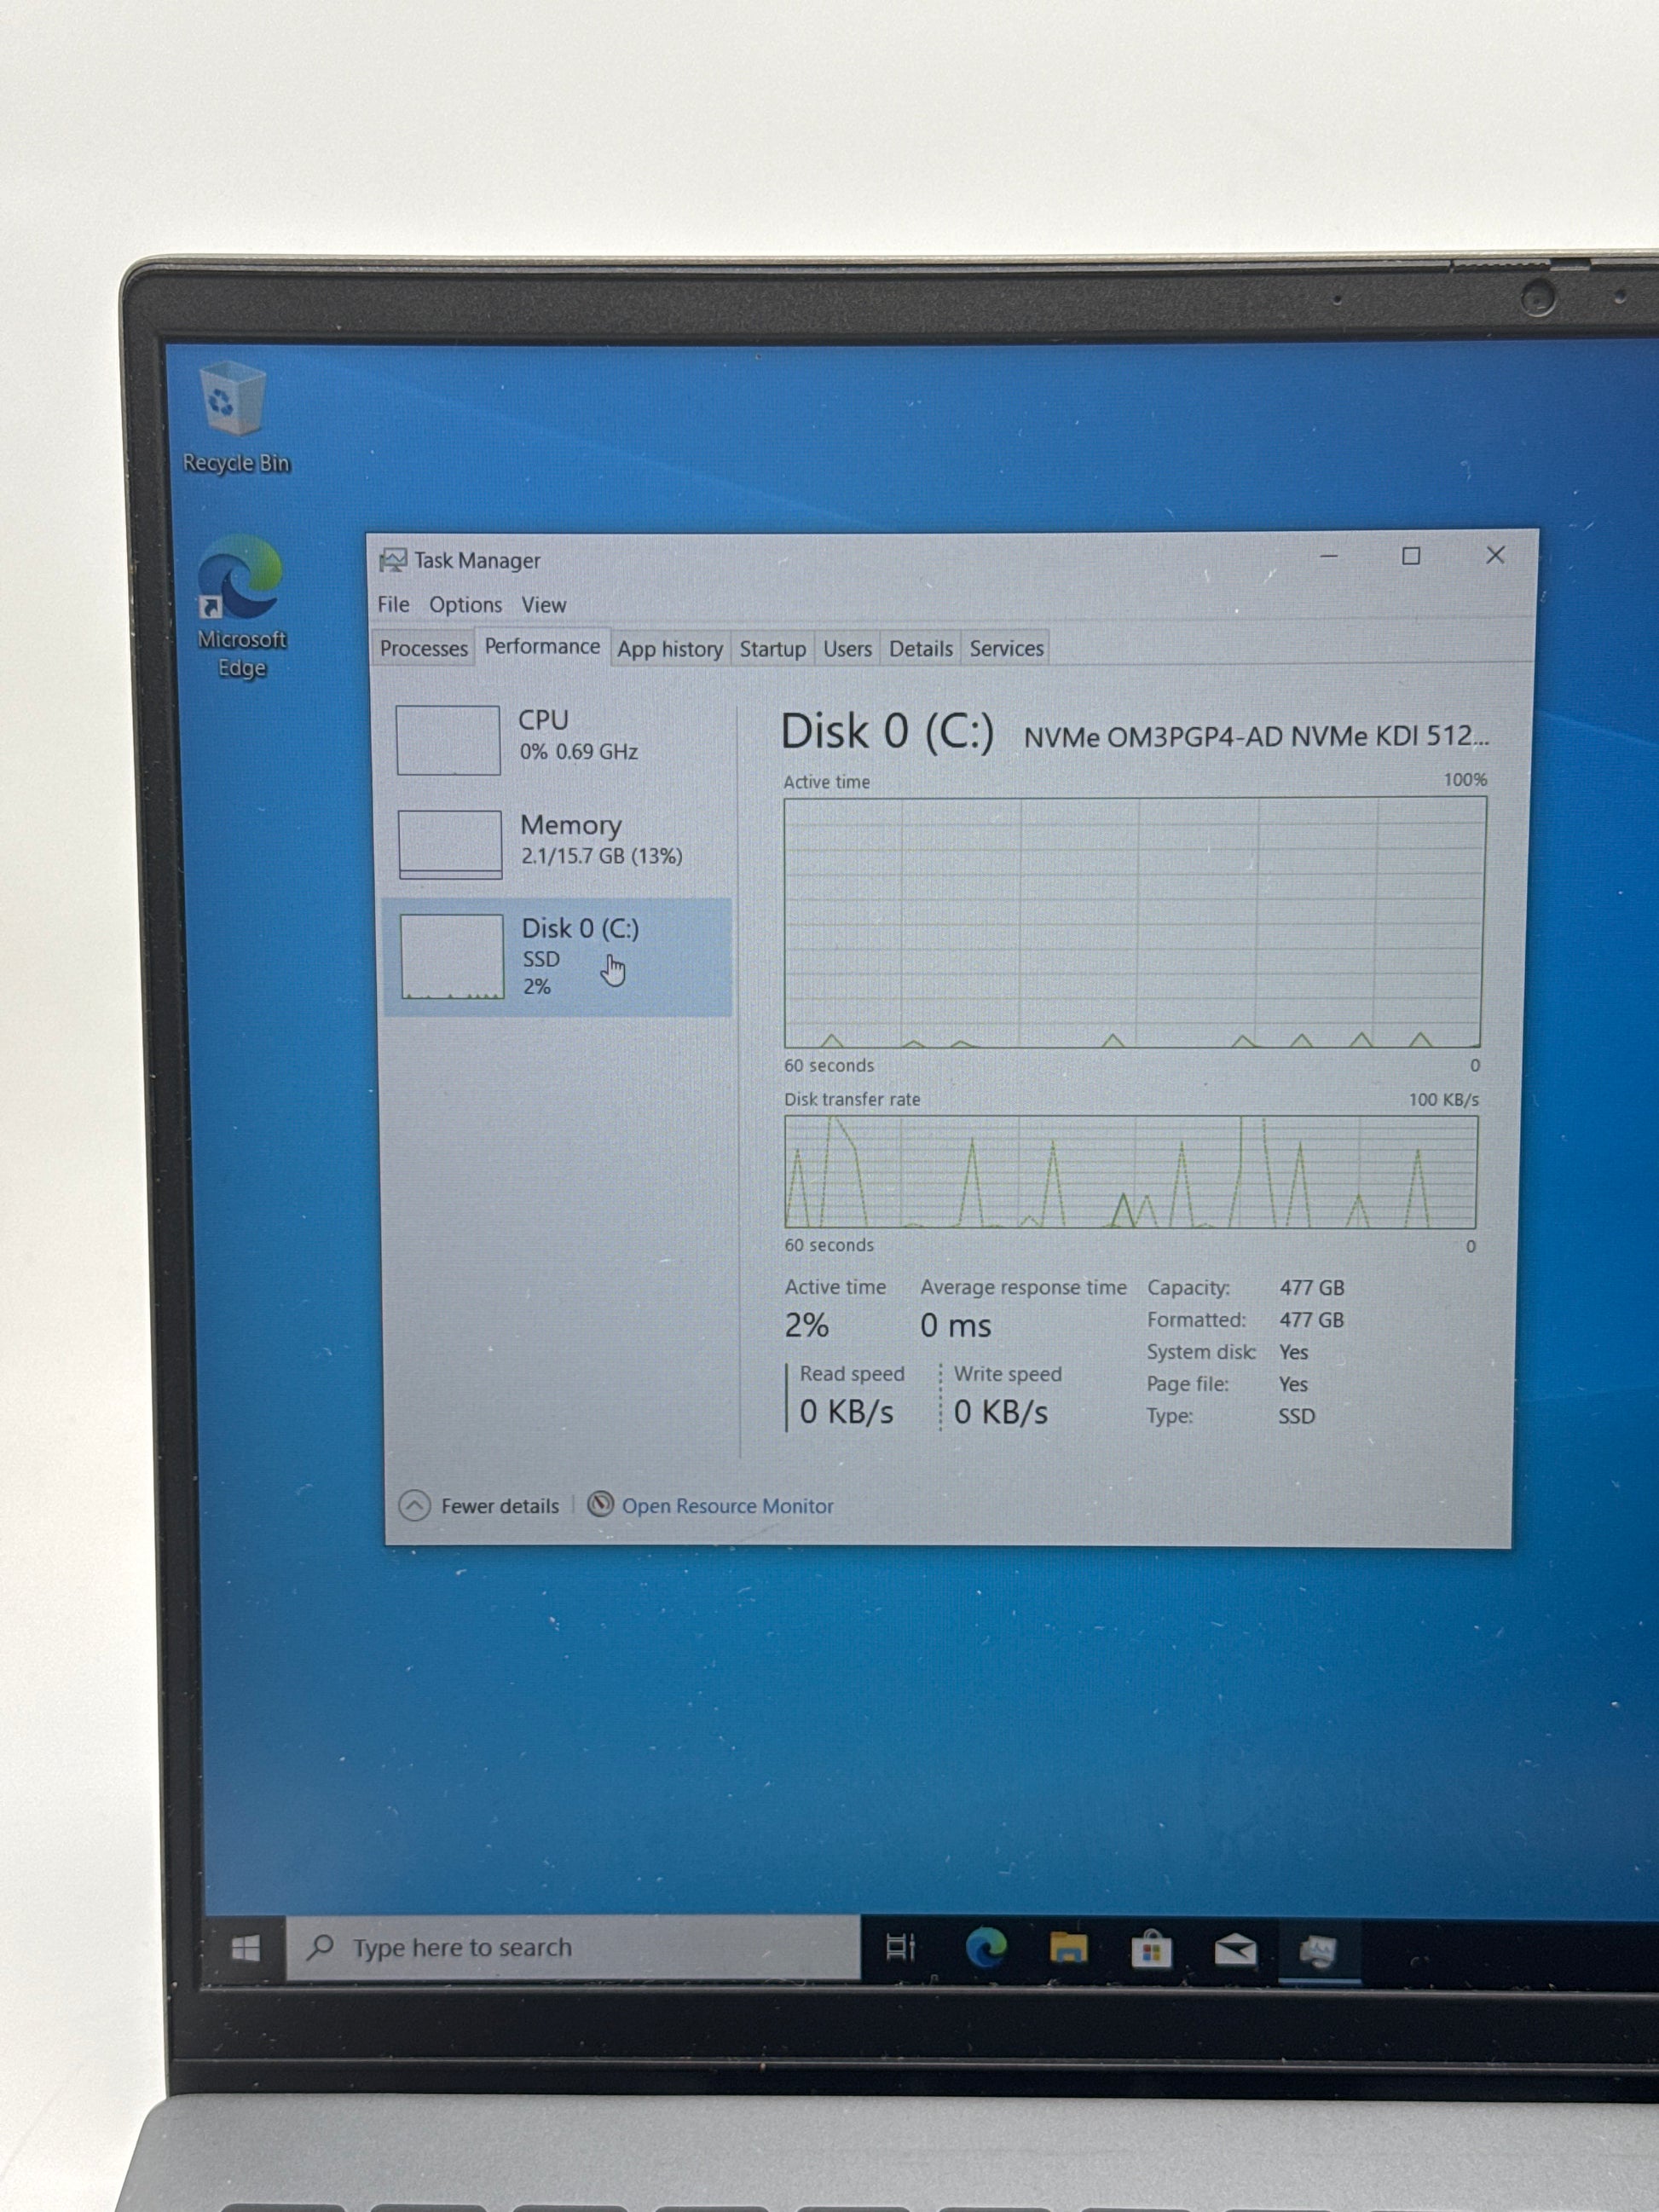Click the Windows Start button
This screenshot has height=2212, width=1659.
pyautogui.click(x=245, y=1948)
